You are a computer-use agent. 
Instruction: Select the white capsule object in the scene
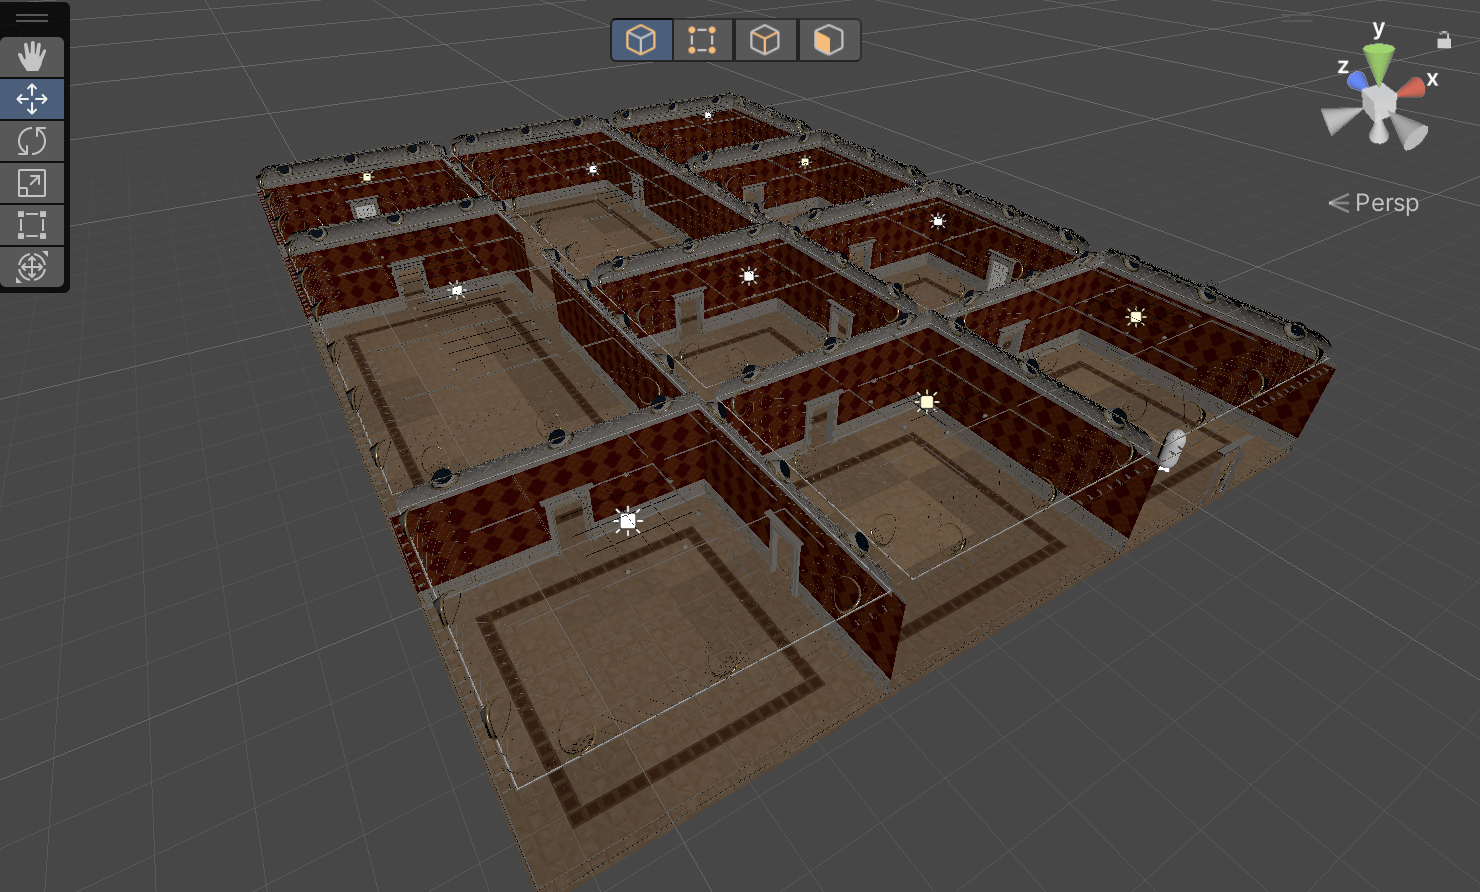point(1172,449)
